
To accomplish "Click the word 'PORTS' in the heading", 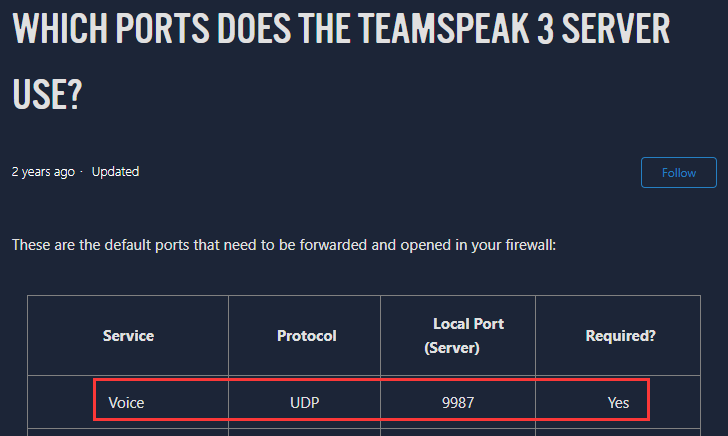I will click(x=169, y=30).
